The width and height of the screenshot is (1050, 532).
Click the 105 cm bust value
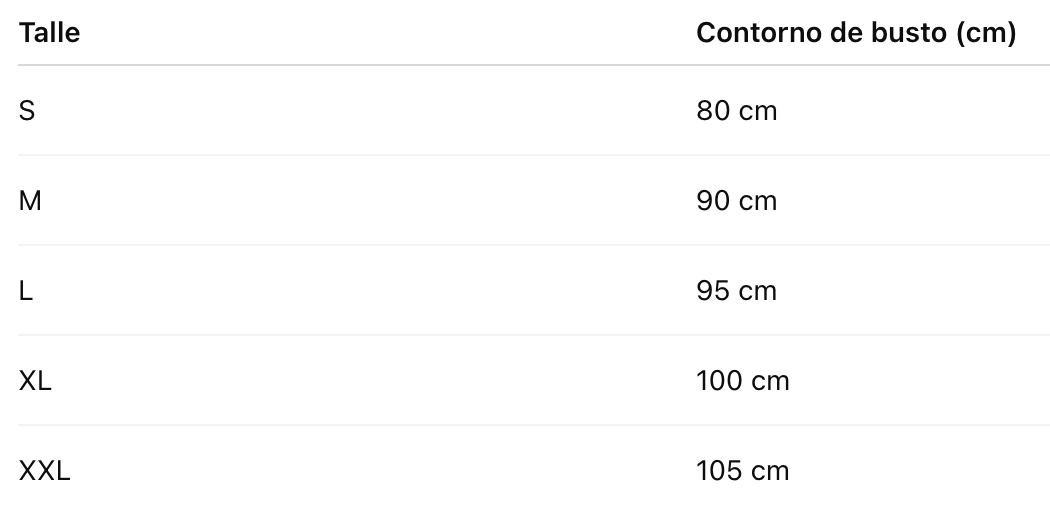click(x=743, y=470)
